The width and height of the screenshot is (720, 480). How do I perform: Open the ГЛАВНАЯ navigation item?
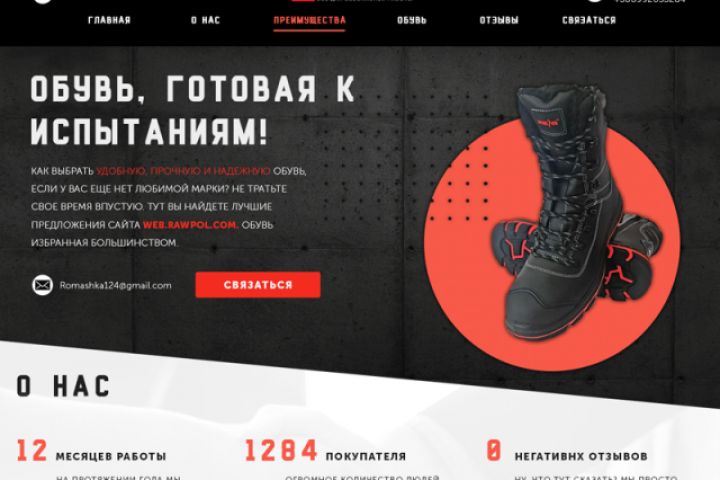click(109, 20)
